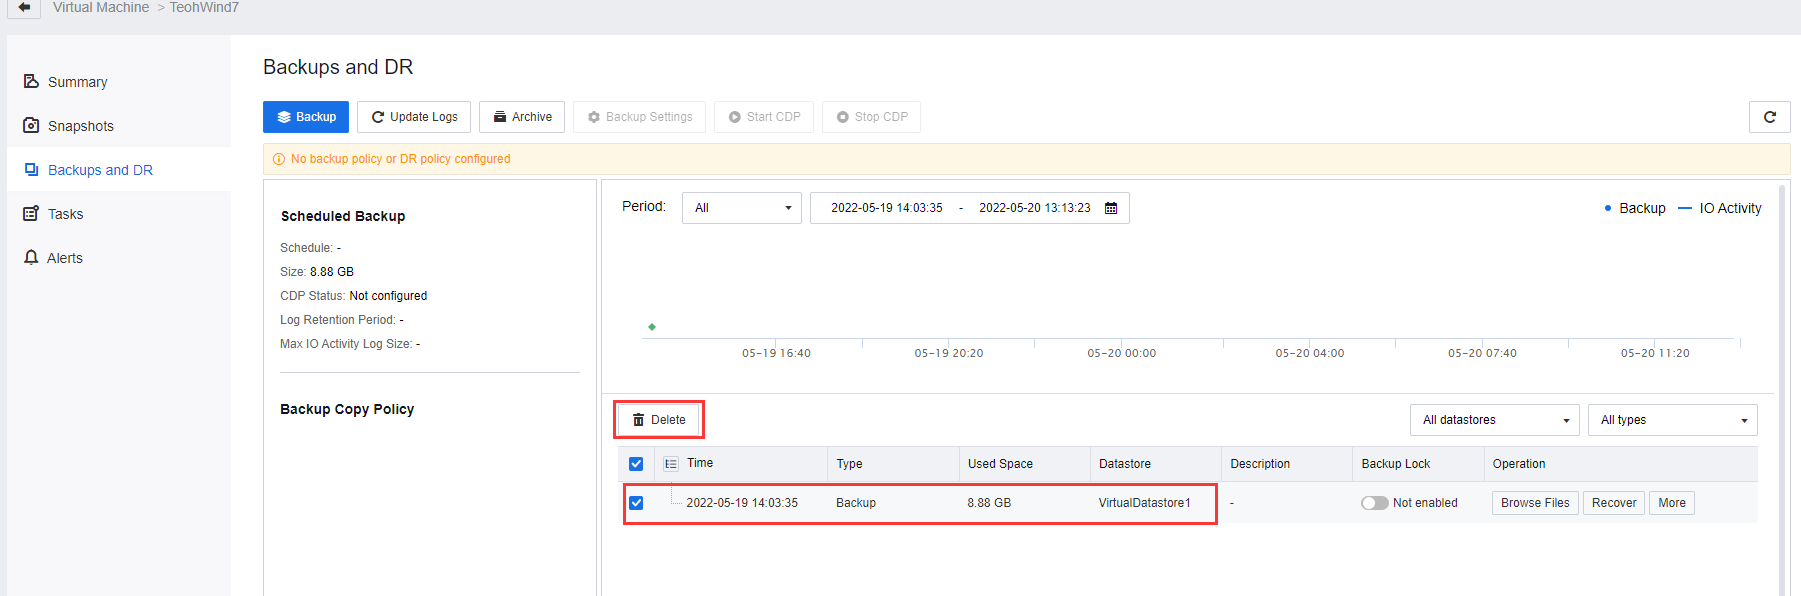Click the refresh icon button

tap(1769, 117)
